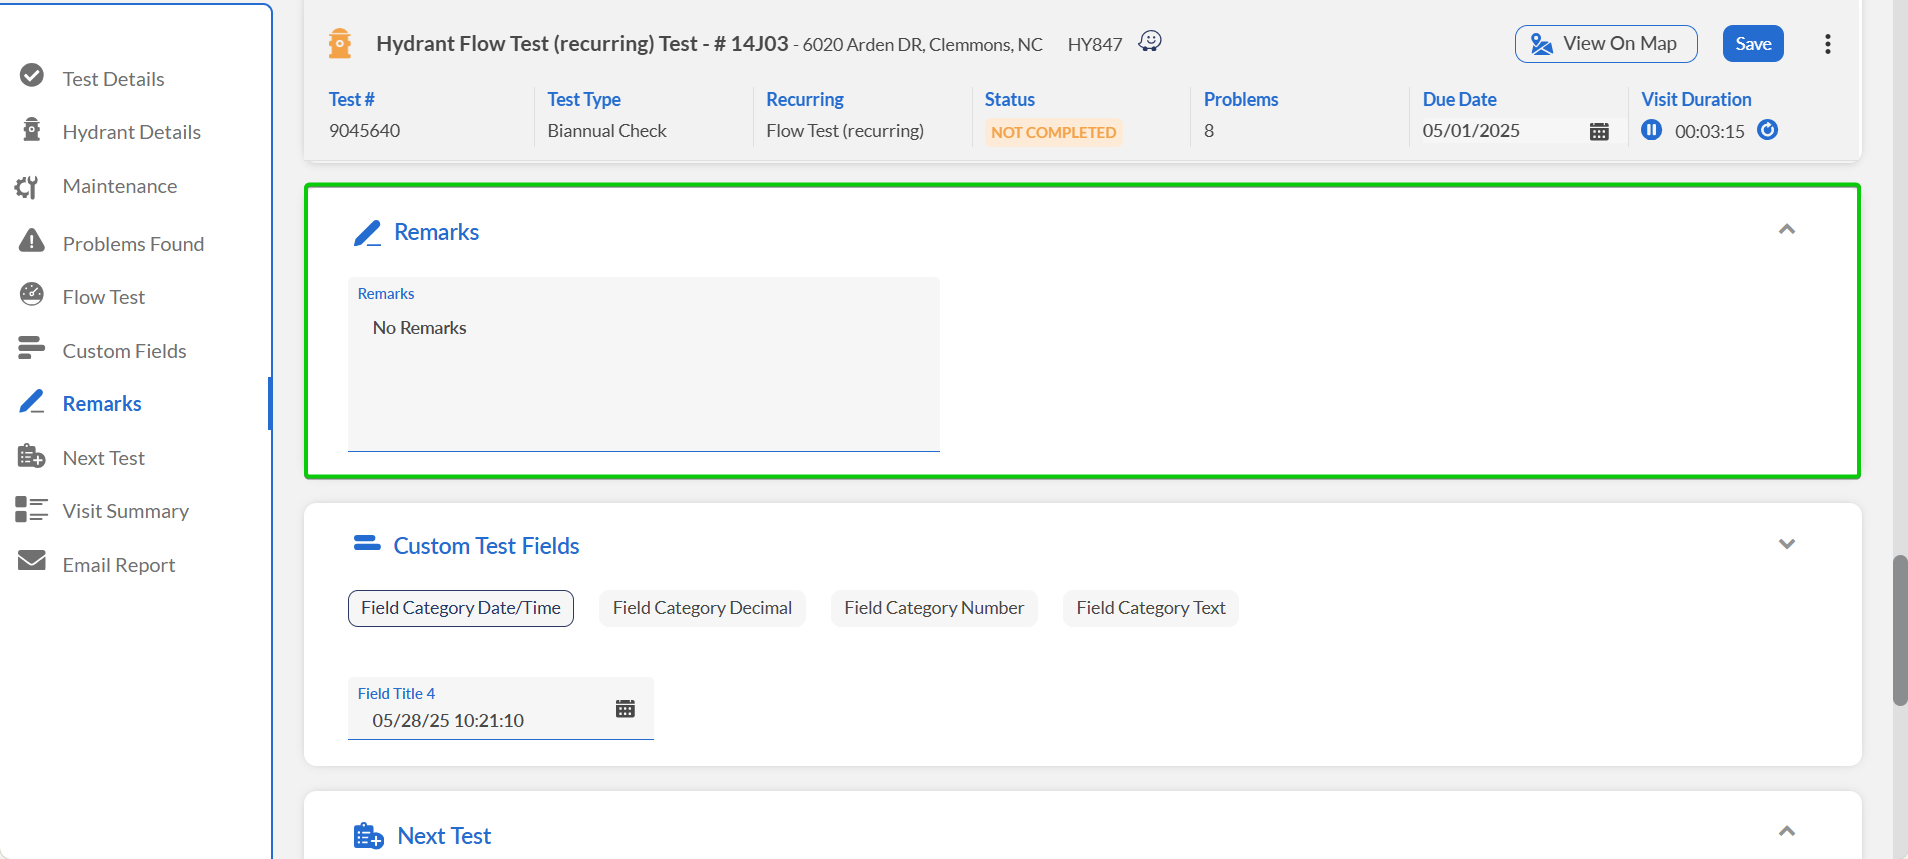The image size is (1908, 859).
Task: Click the Save button
Action: [1752, 44]
